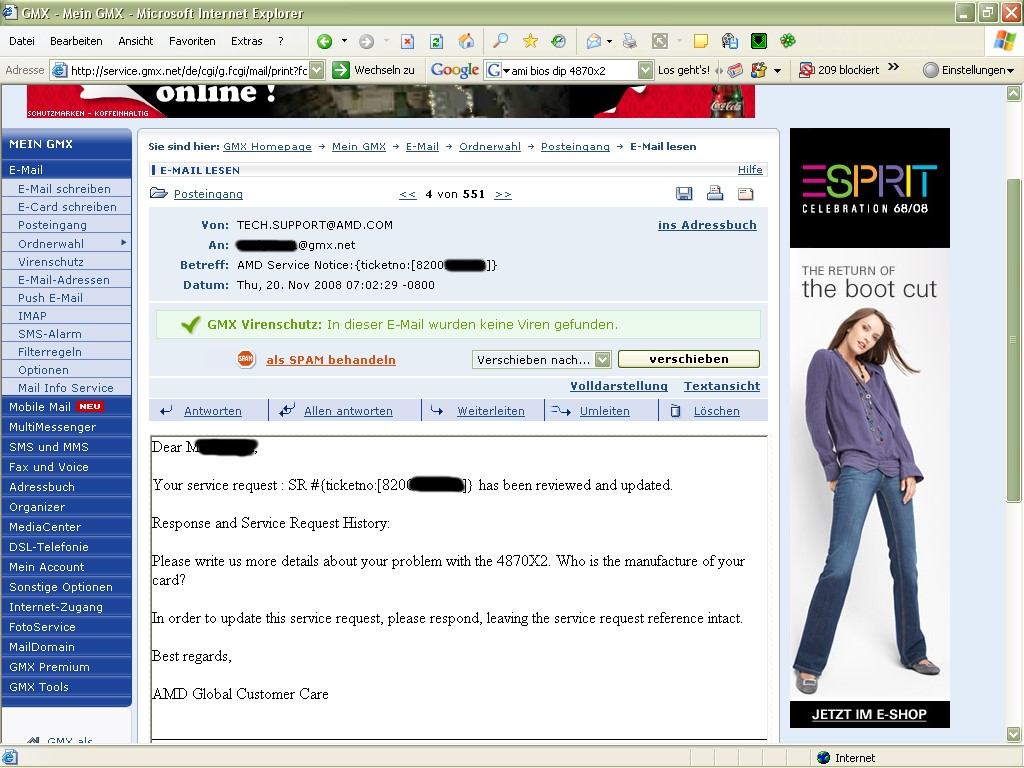Click the red SPAM stop-sign icon
This screenshot has height=768, width=1024.
coord(246,359)
